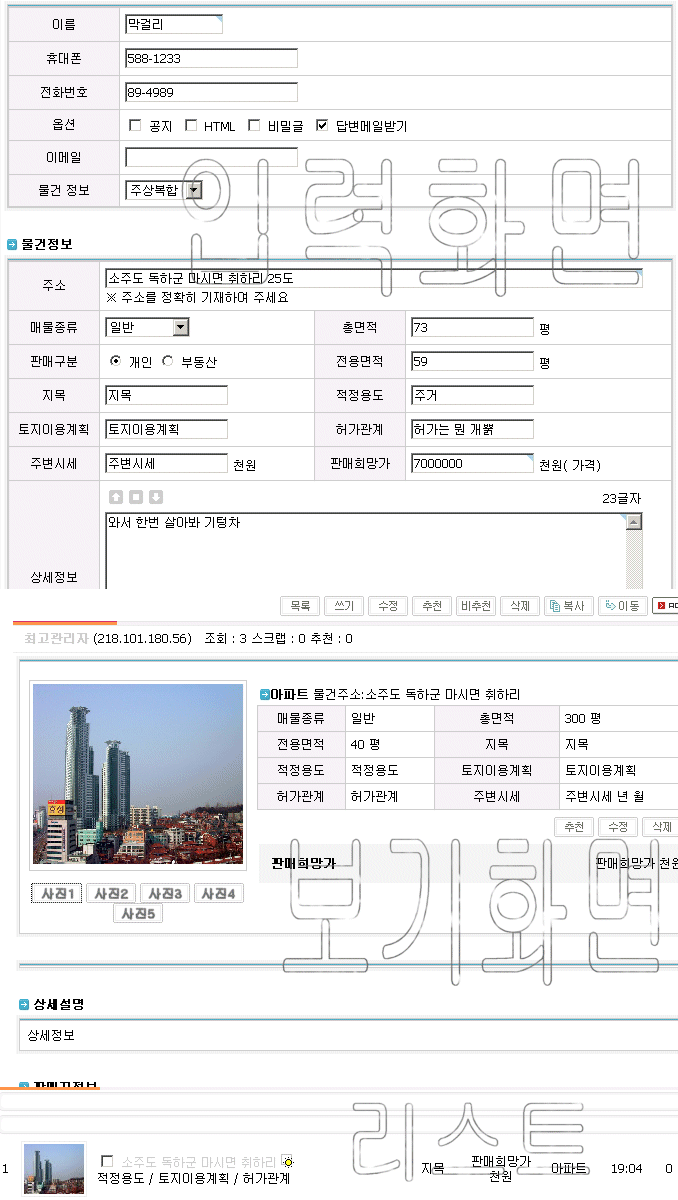This screenshot has height=1200, width=678.
Task: Open the list row title 소주도 독하군 마시면 취하리
Action: (199, 1162)
